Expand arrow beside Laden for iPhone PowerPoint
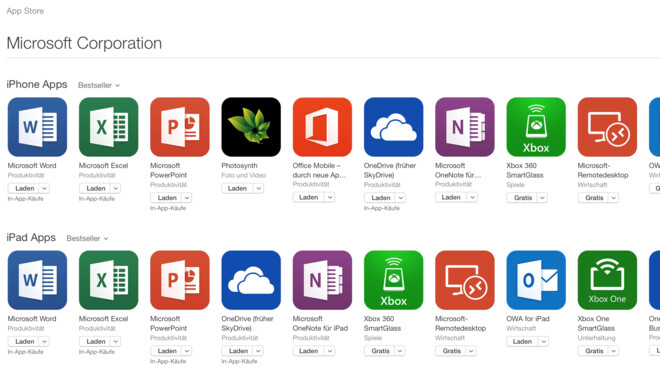This screenshot has height=390, width=660. 187,198
